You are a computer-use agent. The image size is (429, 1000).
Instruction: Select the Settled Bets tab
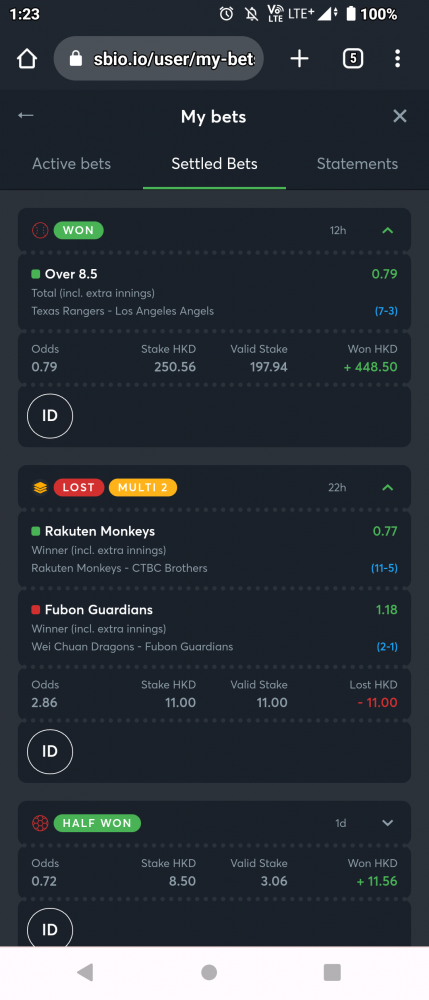pyautogui.click(x=214, y=164)
